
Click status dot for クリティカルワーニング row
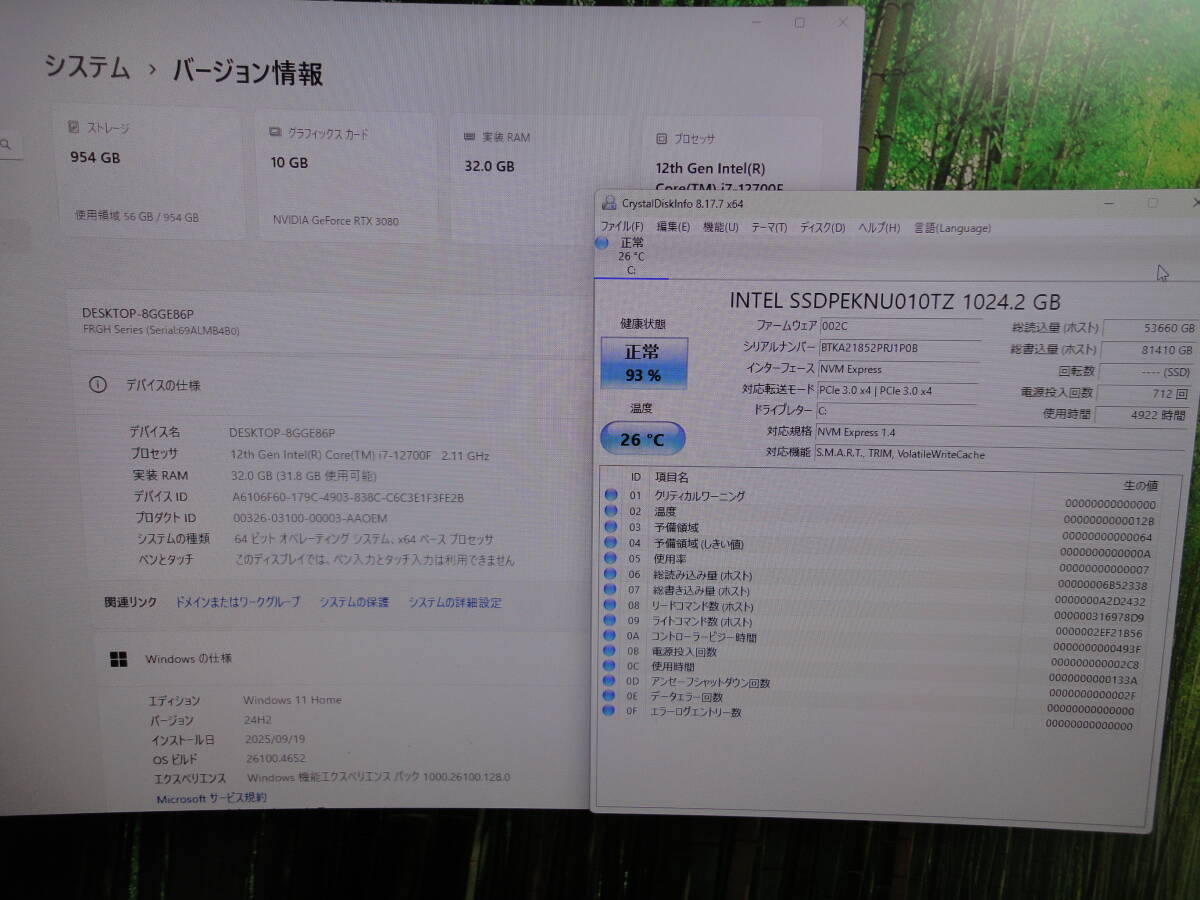click(610, 495)
